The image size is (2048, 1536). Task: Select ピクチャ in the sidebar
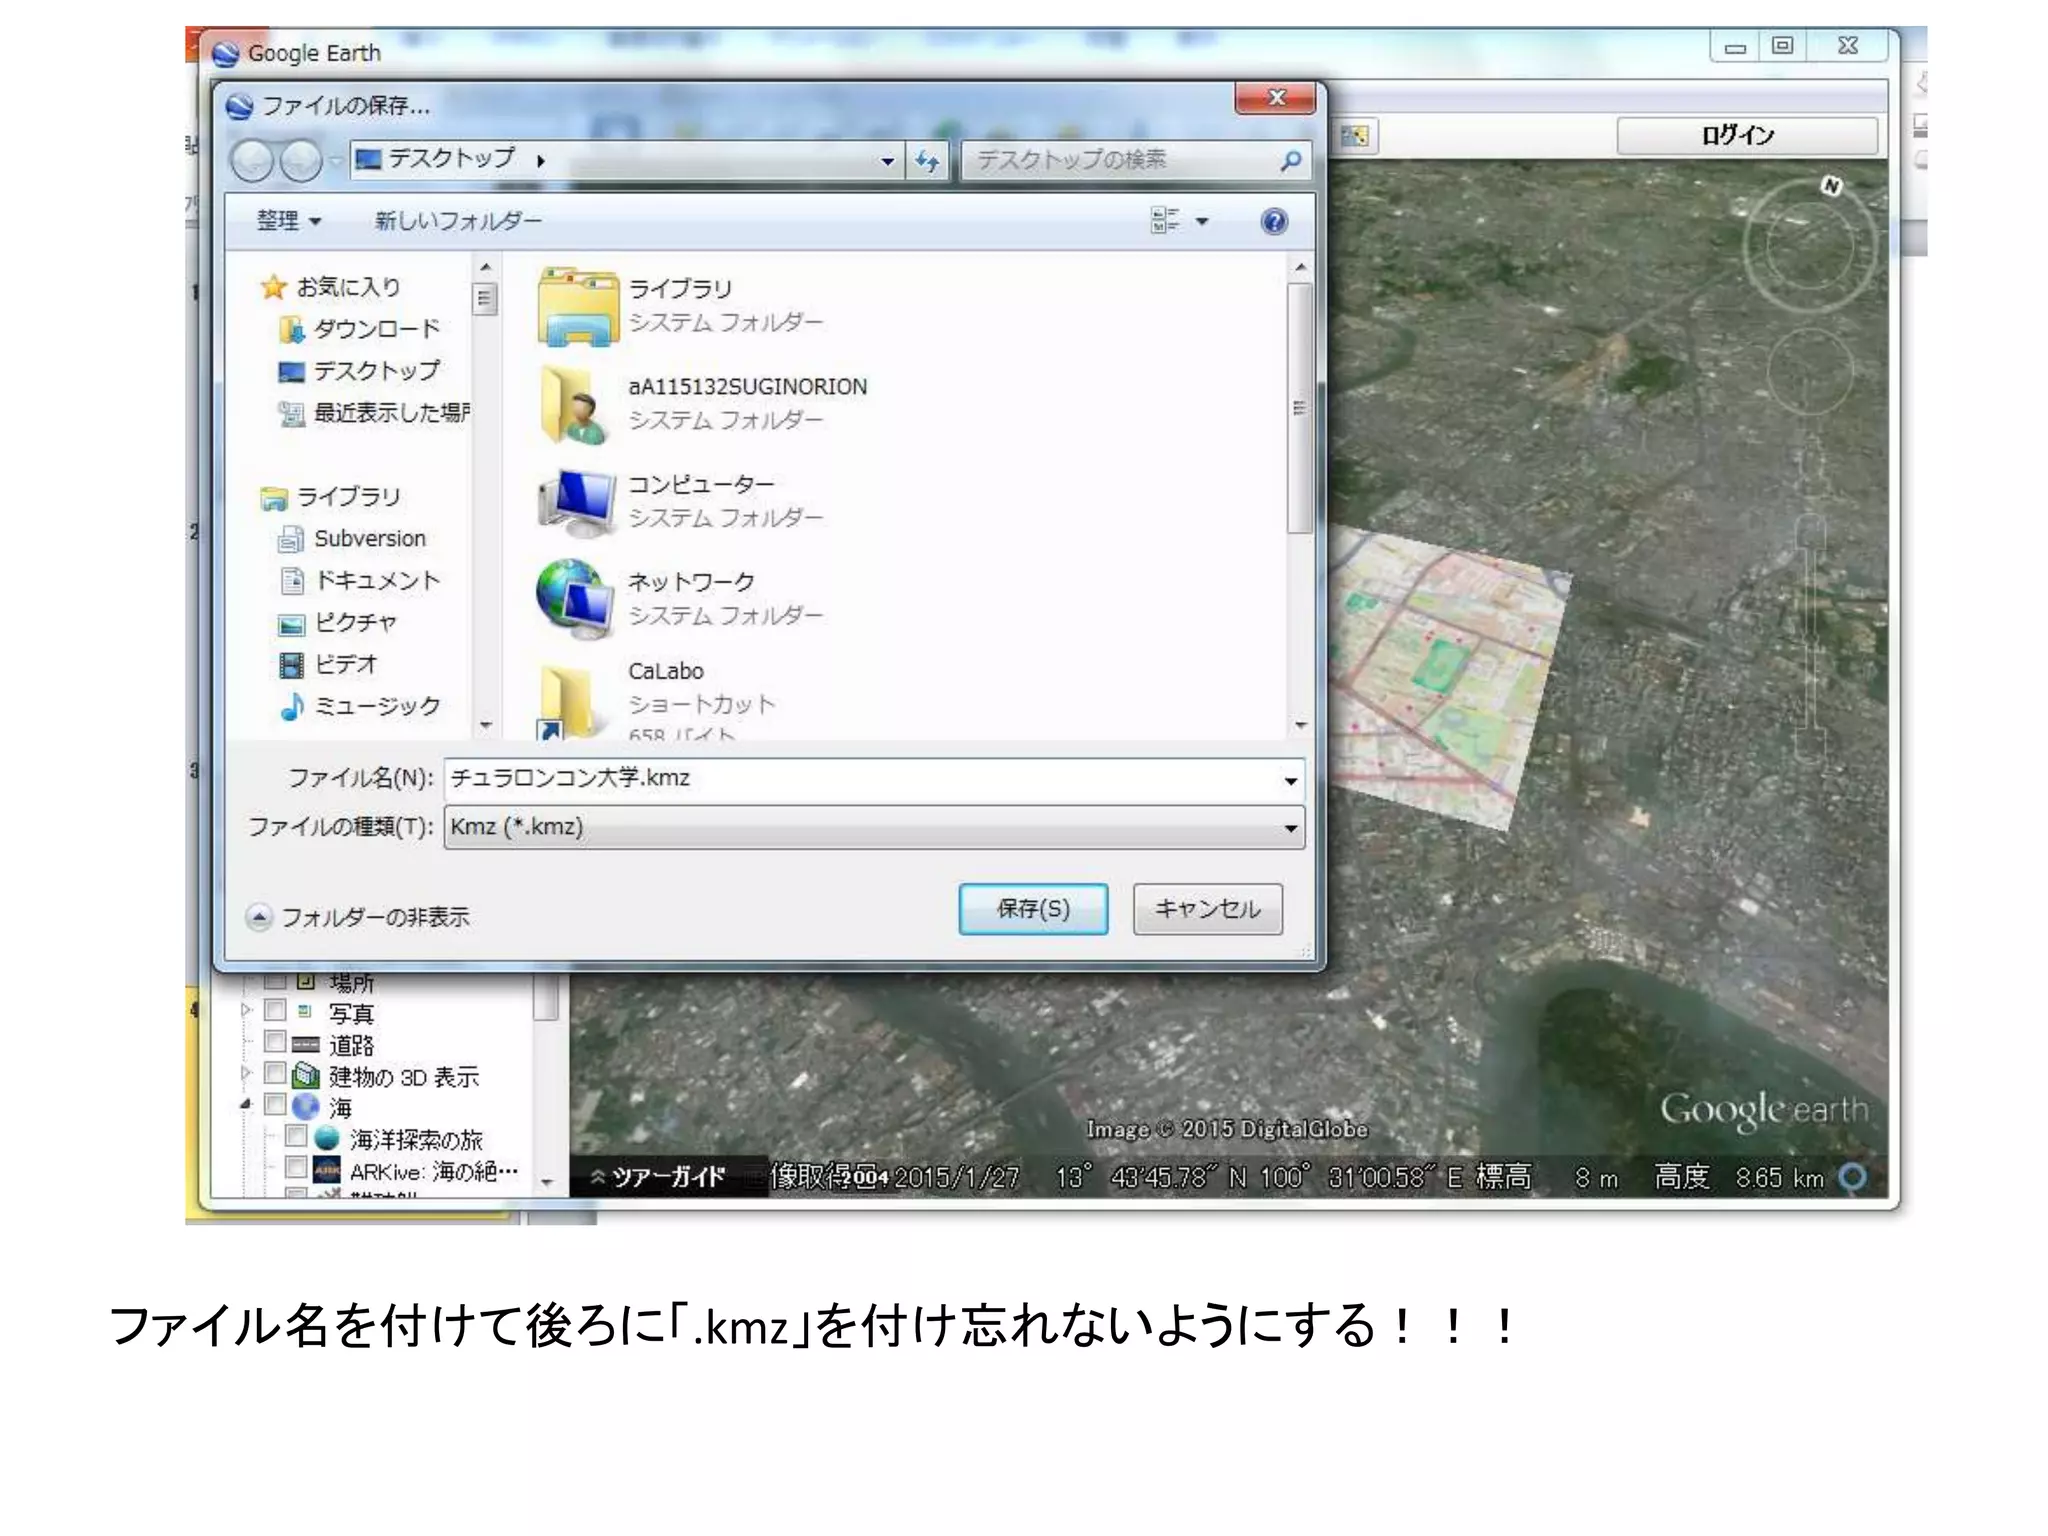[x=338, y=623]
